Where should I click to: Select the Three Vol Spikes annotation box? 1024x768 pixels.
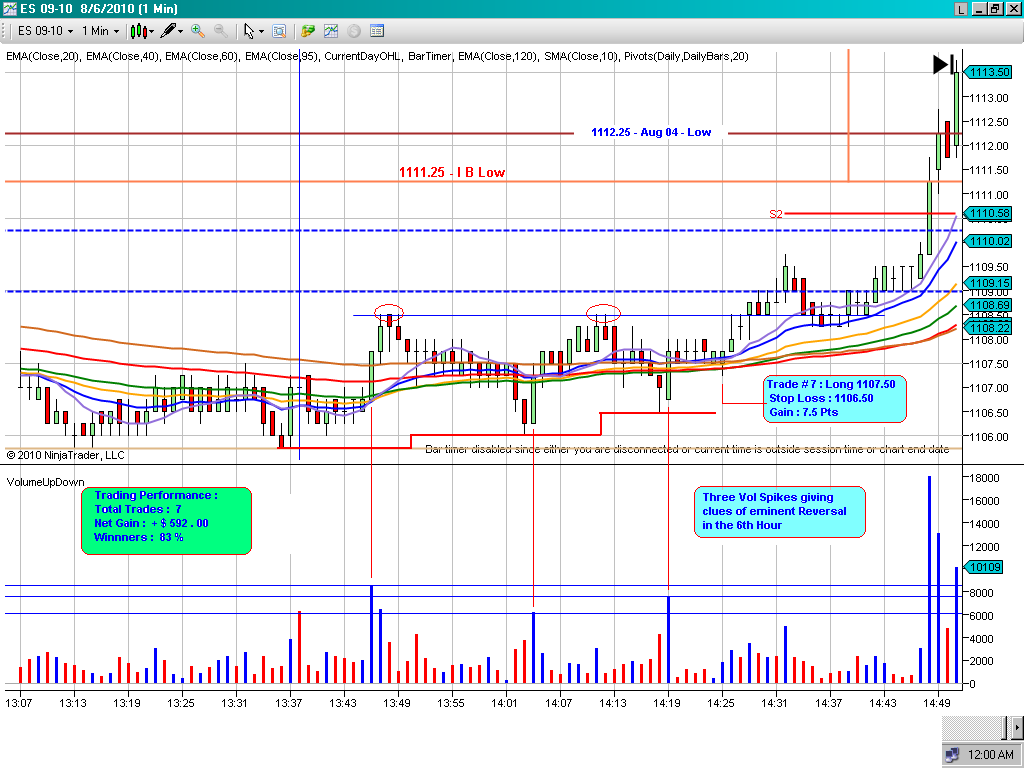(780, 512)
